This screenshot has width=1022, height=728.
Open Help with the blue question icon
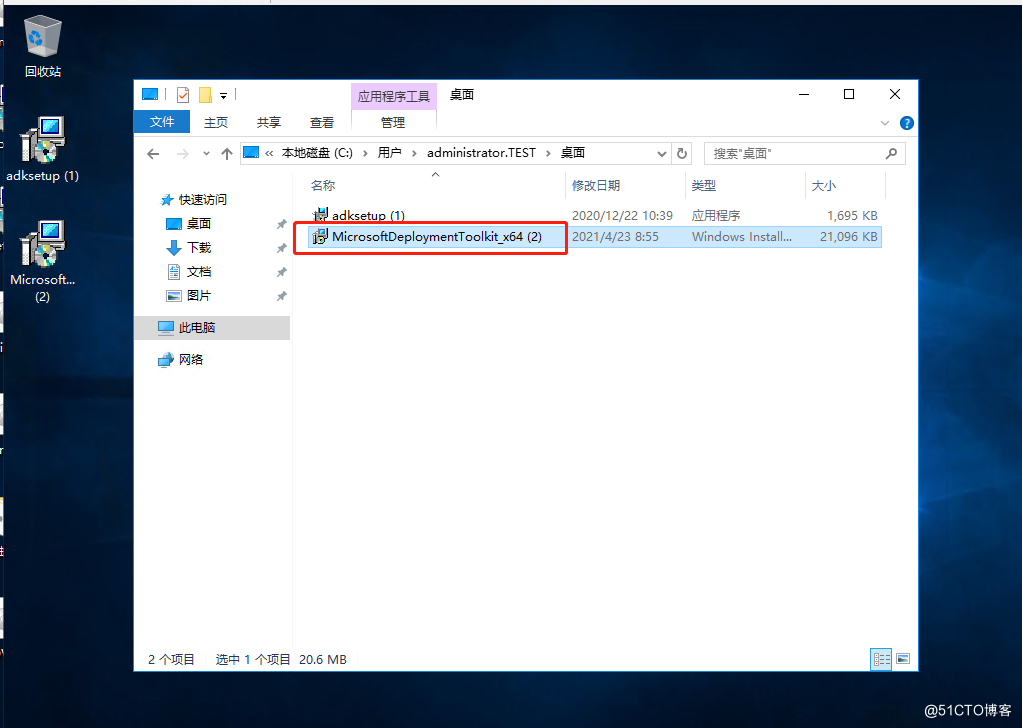(906, 123)
